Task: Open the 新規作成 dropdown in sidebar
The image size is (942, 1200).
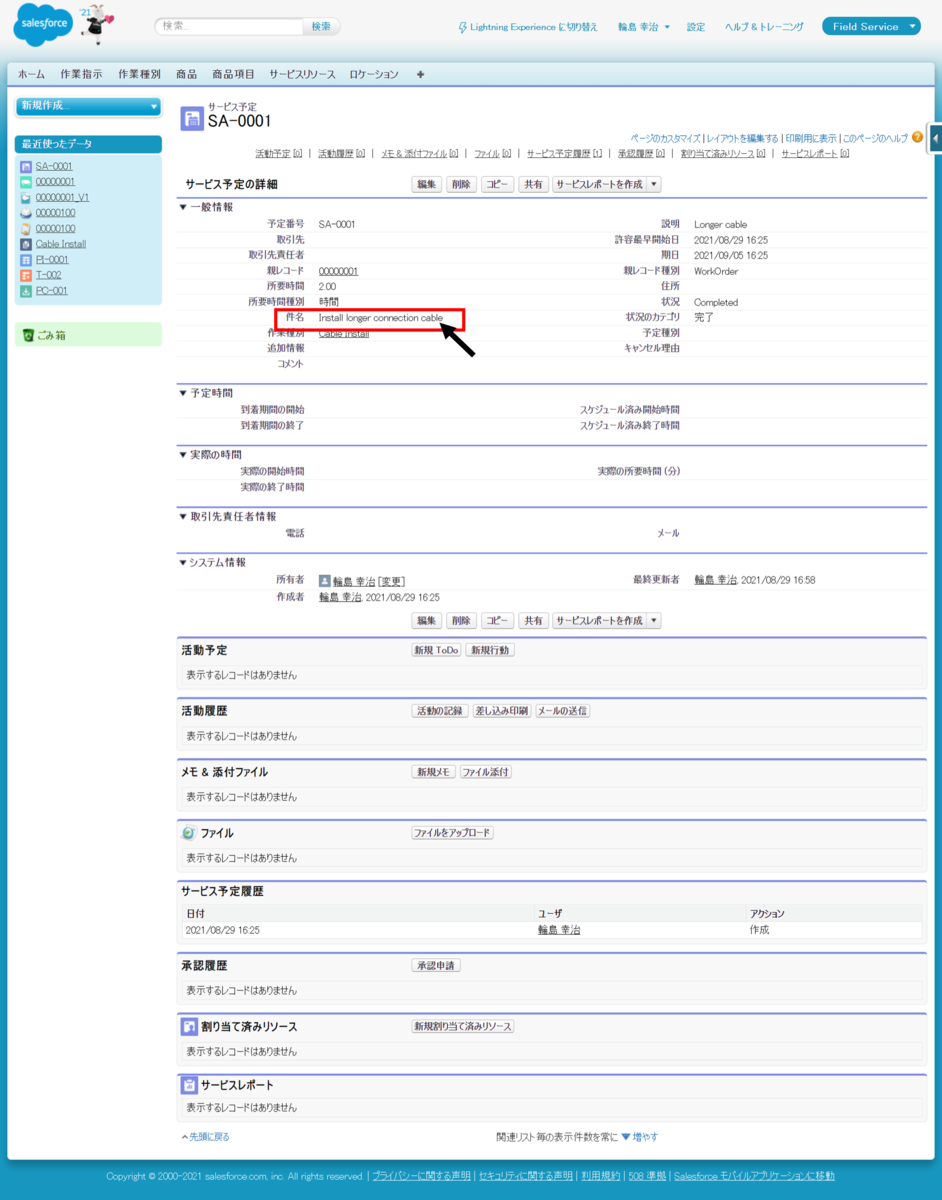Action: pyautogui.click(x=88, y=106)
